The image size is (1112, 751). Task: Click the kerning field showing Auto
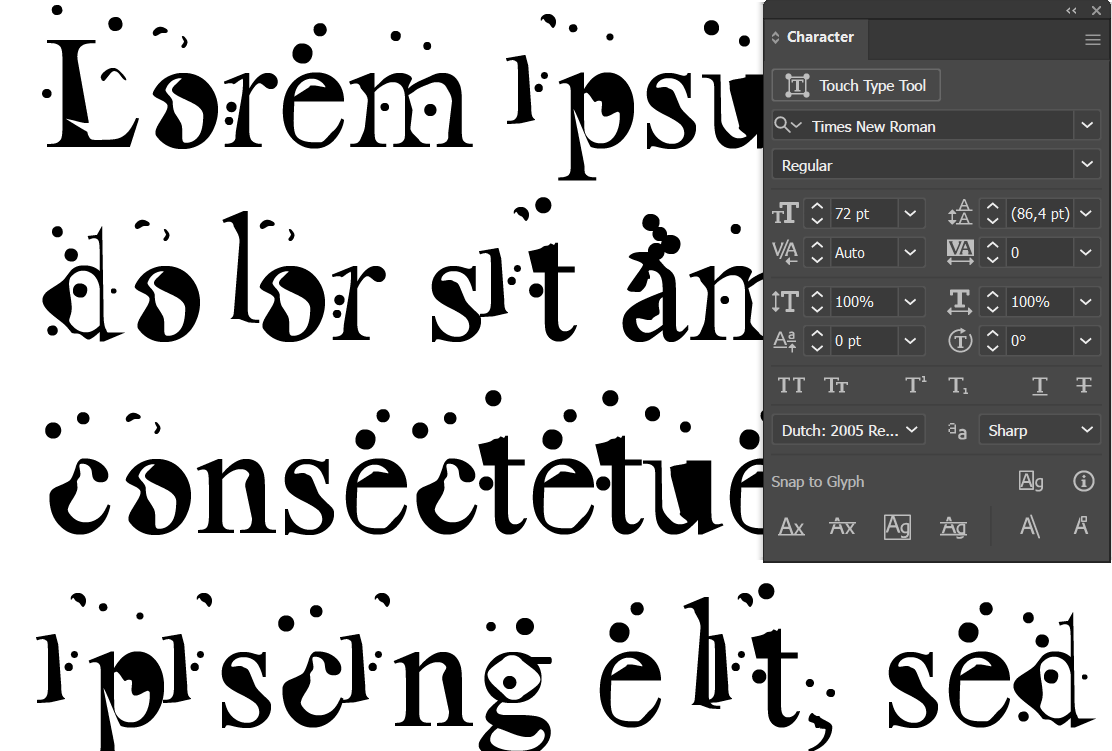pyautogui.click(x=862, y=252)
